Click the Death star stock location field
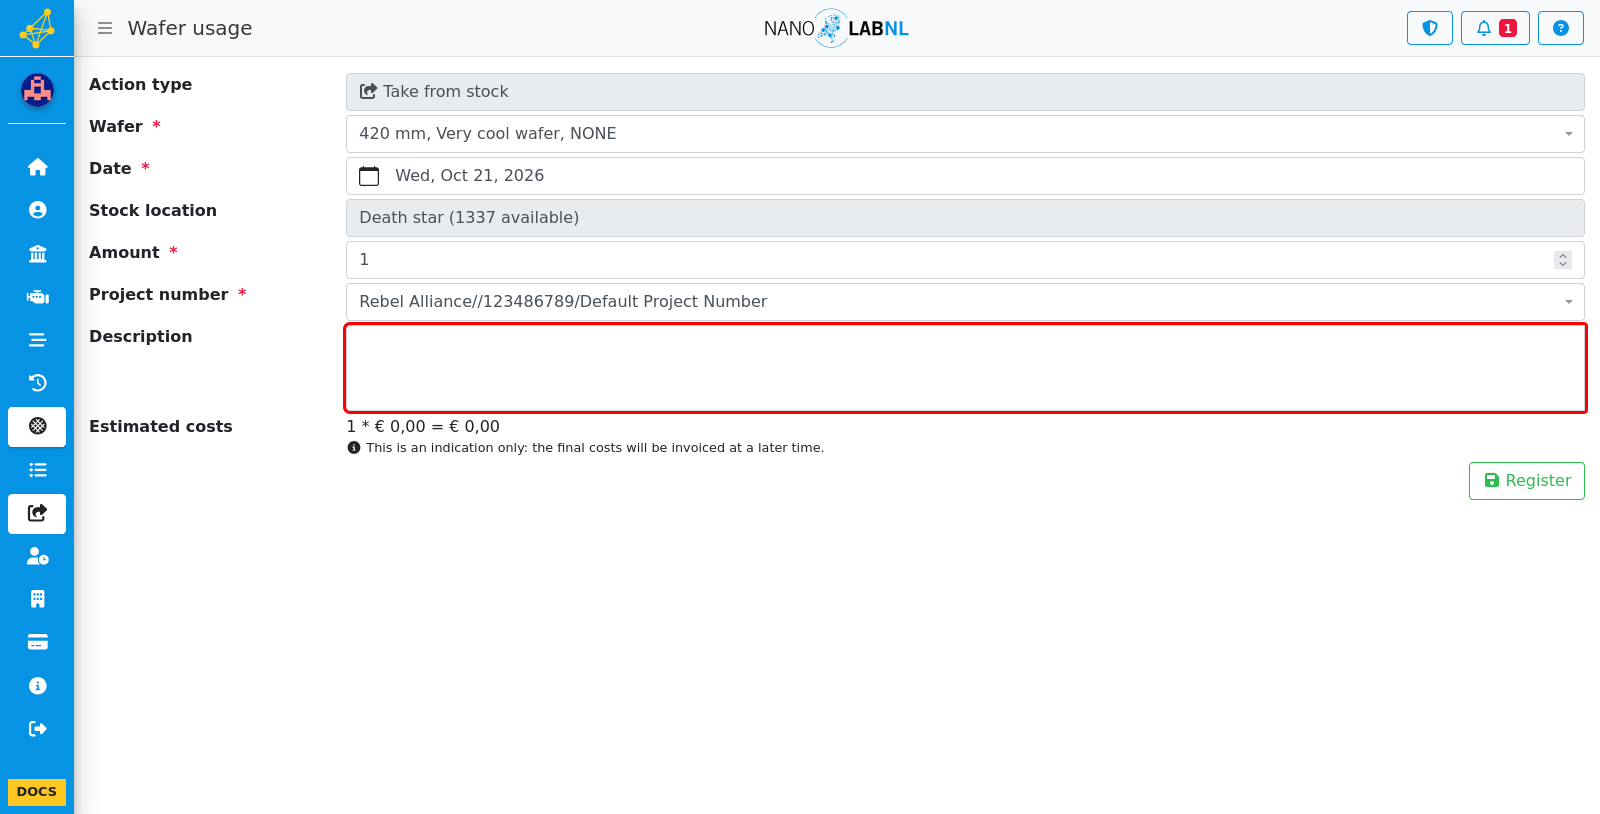 (x=965, y=218)
